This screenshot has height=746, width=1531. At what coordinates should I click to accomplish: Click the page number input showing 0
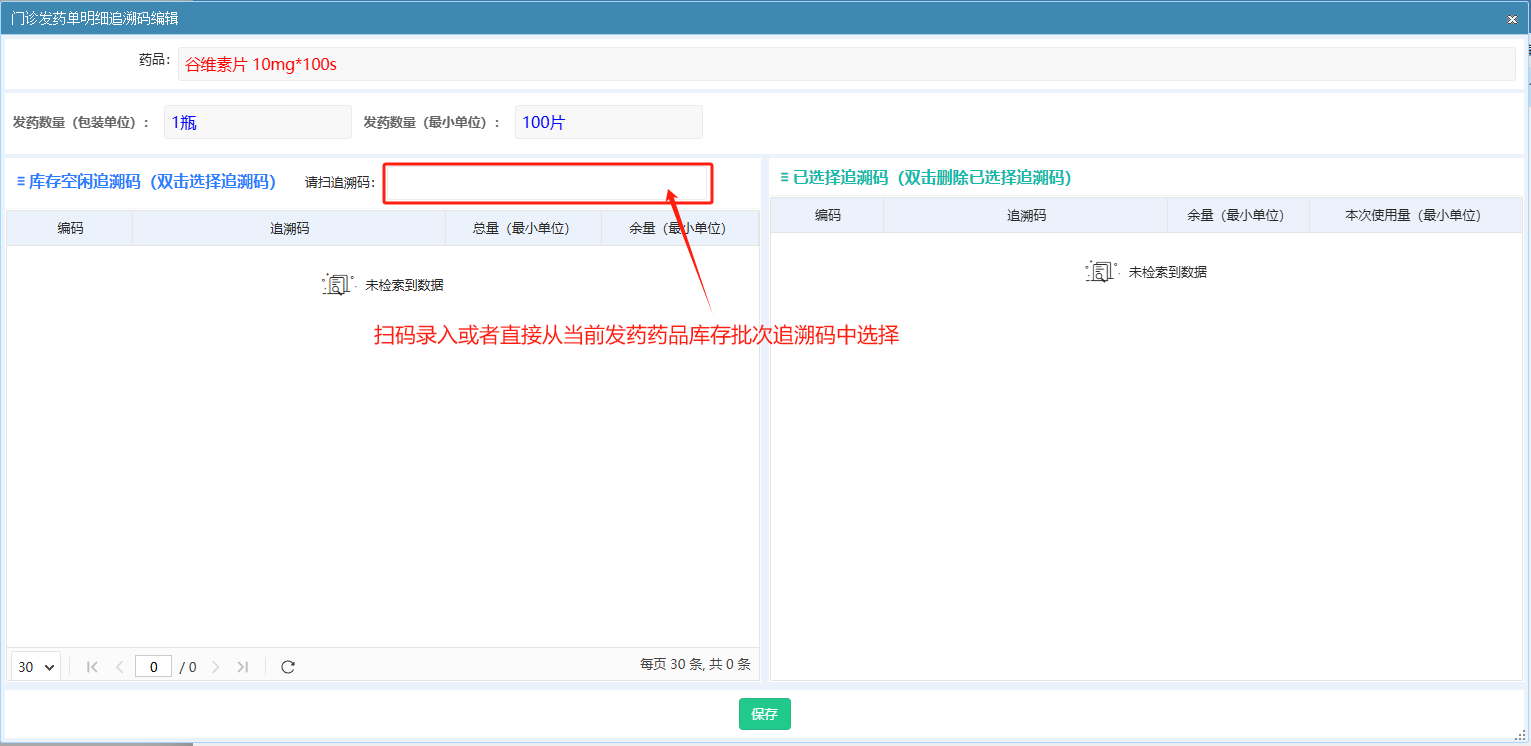click(153, 667)
